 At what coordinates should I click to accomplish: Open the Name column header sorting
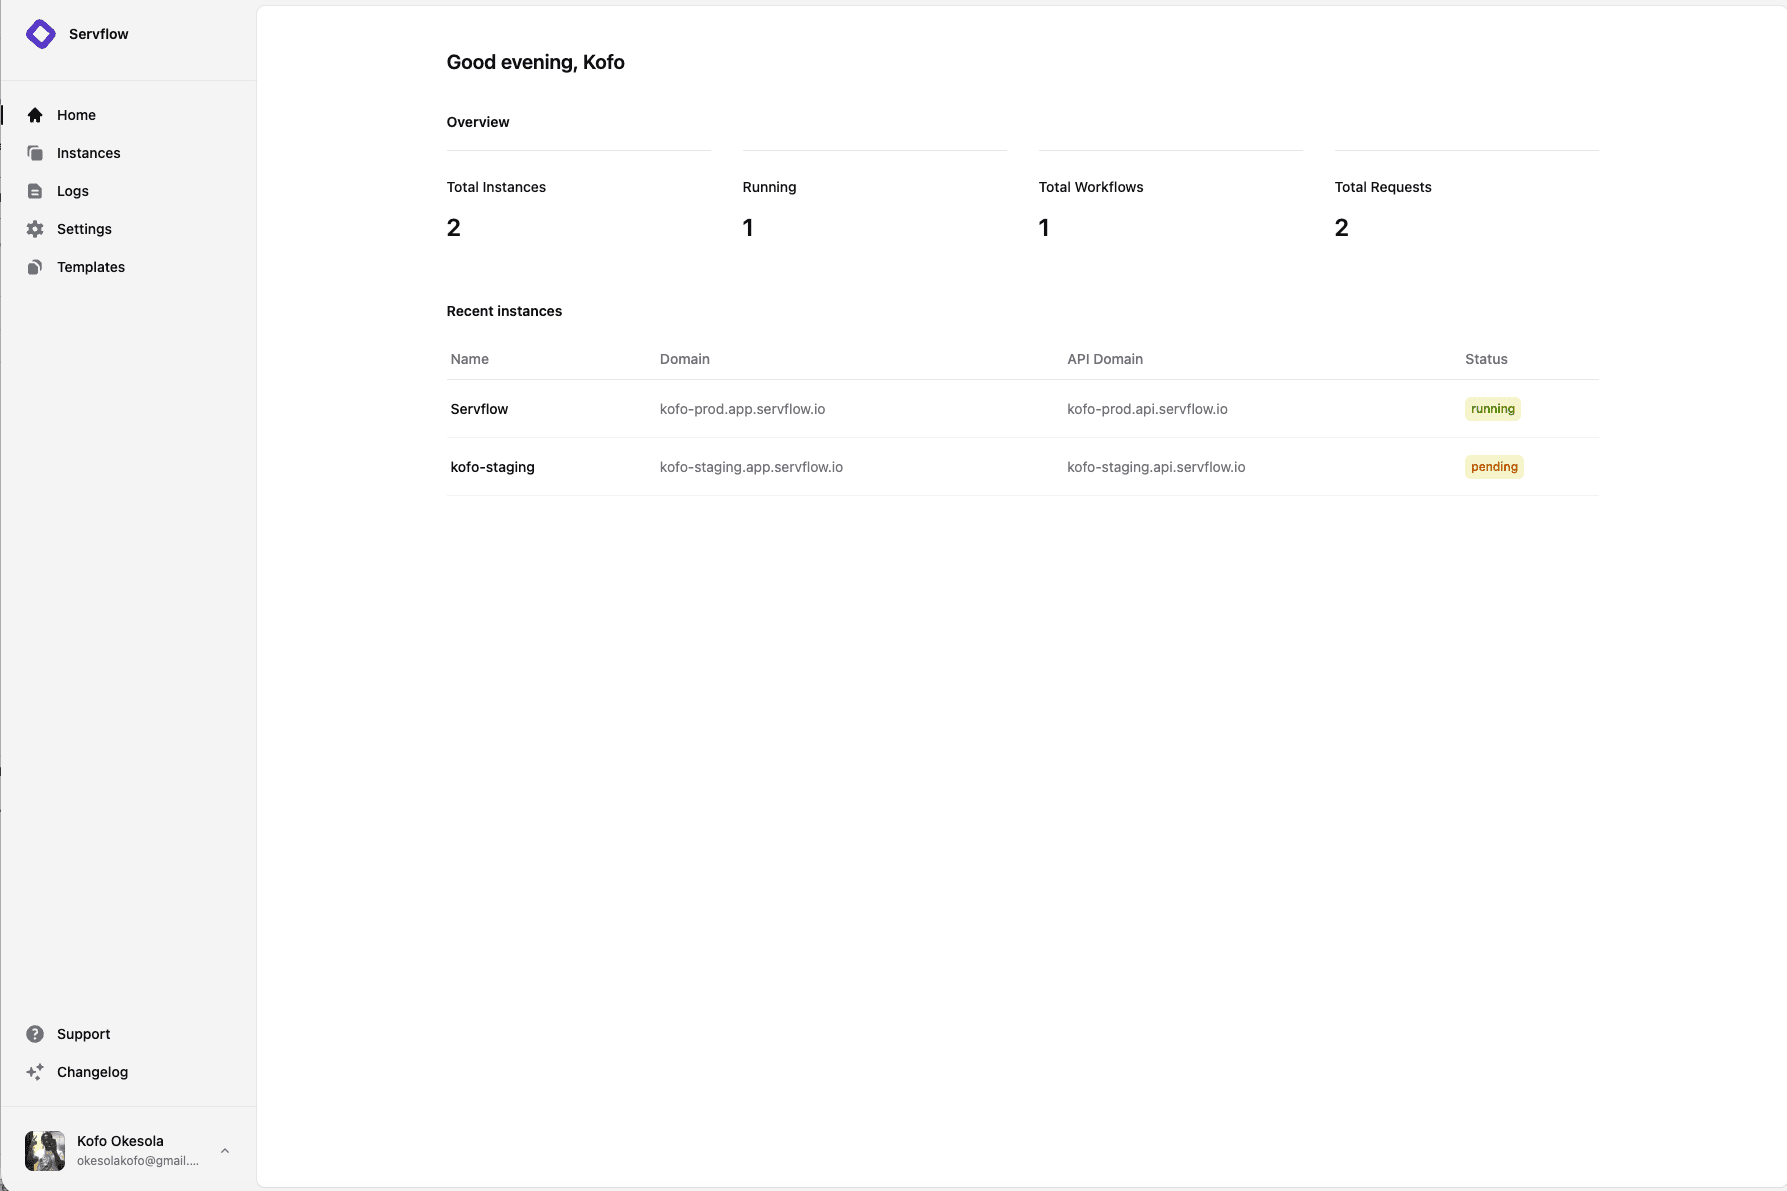click(x=470, y=359)
